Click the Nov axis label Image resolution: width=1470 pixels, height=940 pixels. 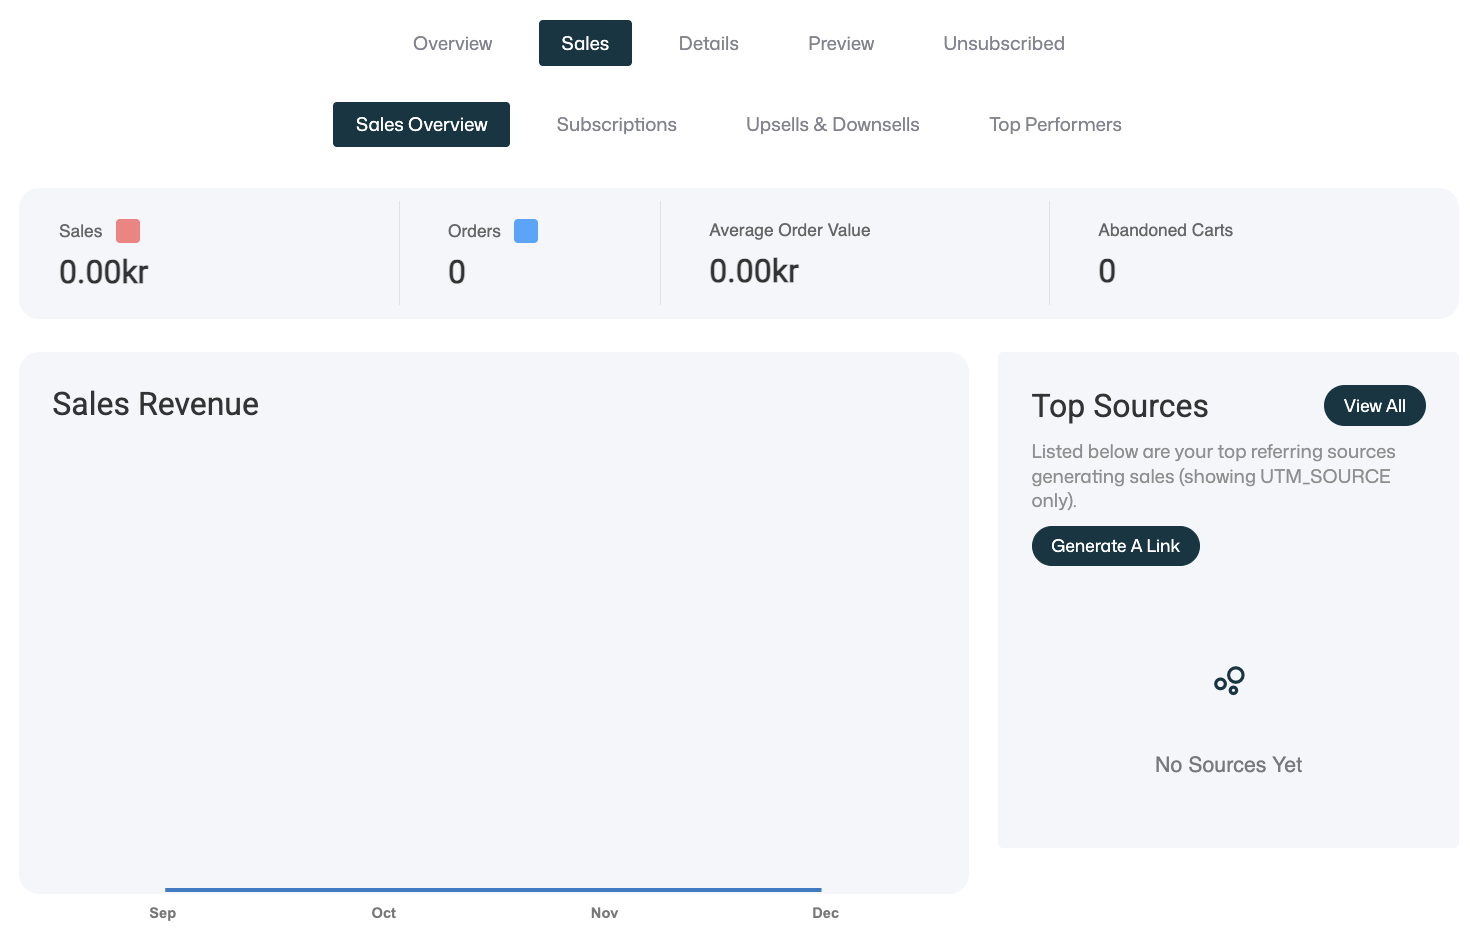[x=604, y=913]
